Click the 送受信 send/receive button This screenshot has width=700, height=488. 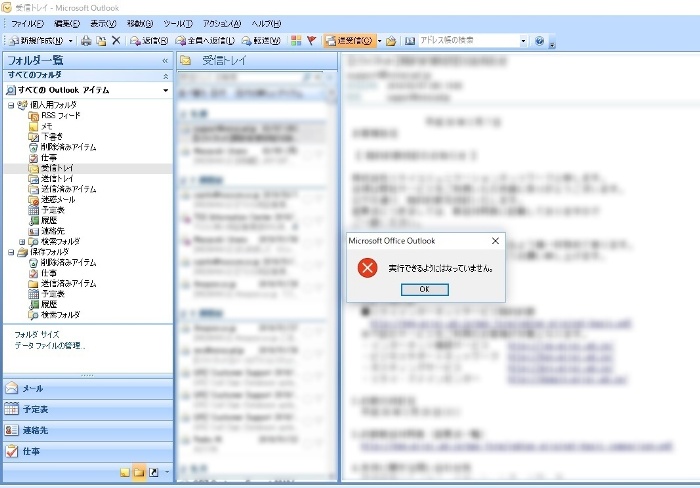[x=350, y=41]
